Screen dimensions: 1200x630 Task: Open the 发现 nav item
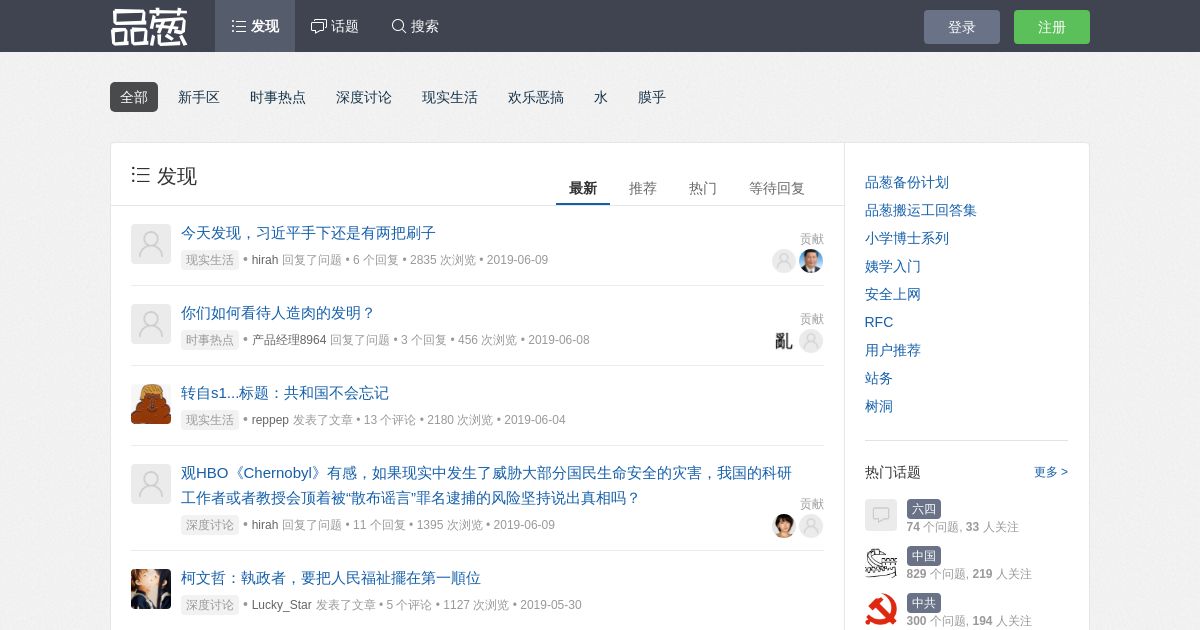[x=255, y=26]
